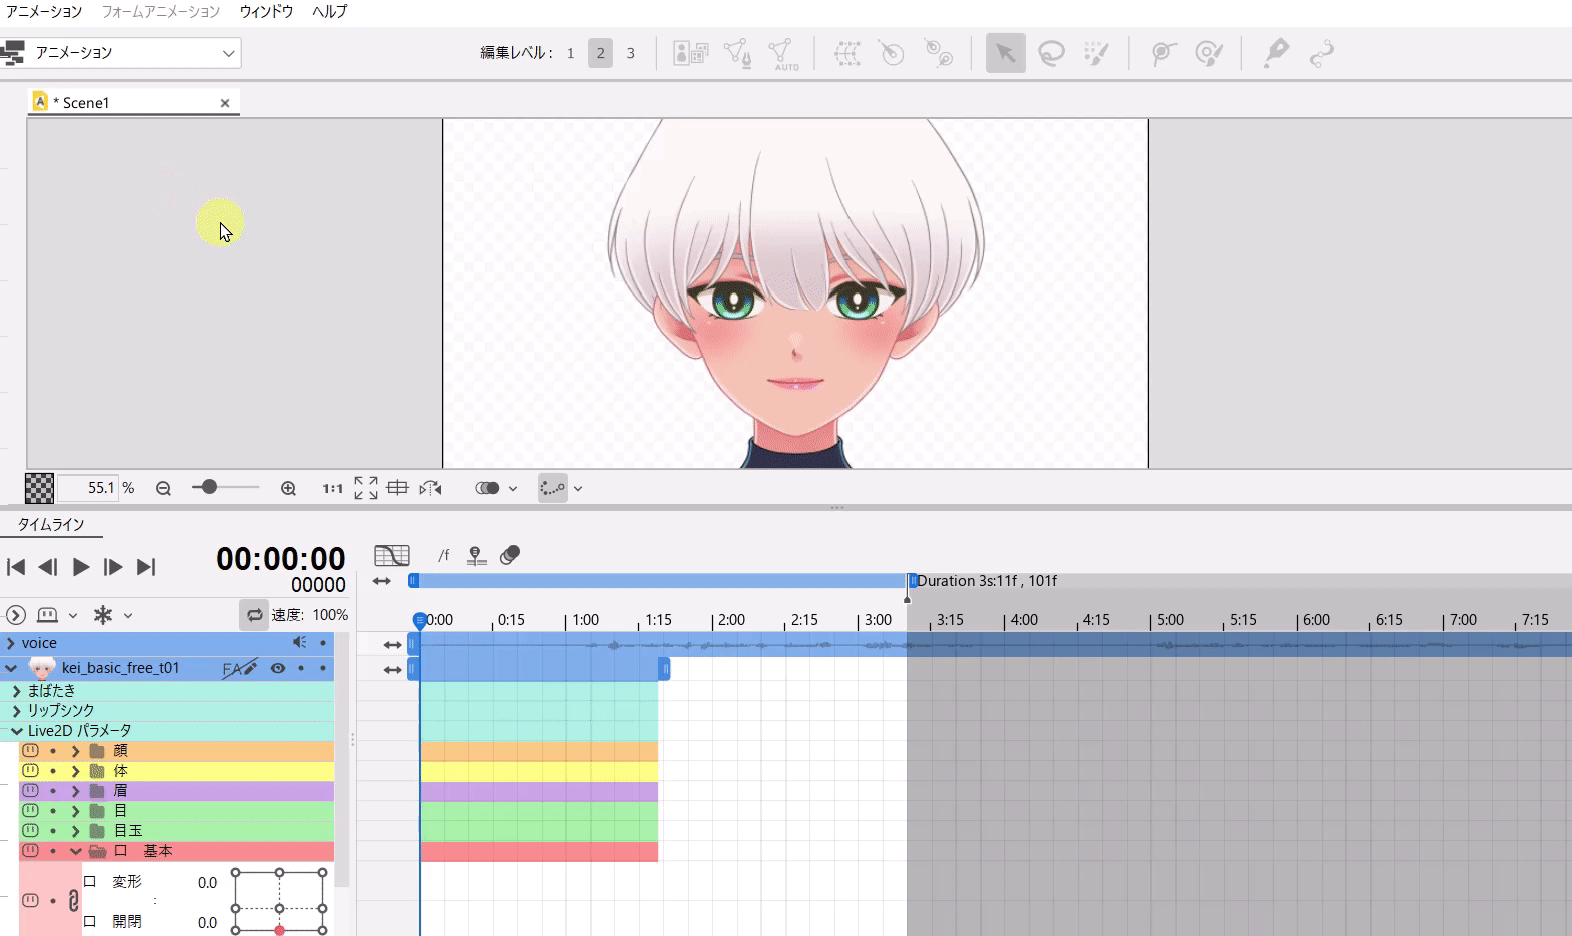Click the zoom in magnifier
Viewport: 1572px width, 936px height.
point(288,488)
